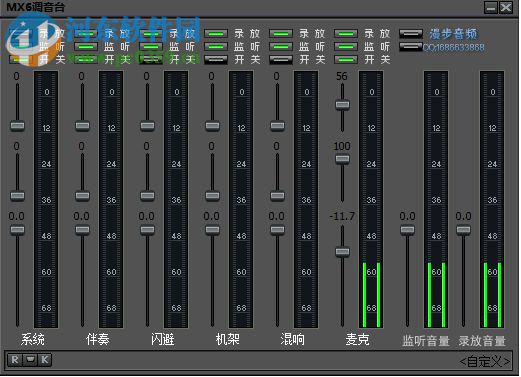Toggle the switch beside the QQ number
Image resolution: width=521 pixels, height=377 pixels.
coord(411,47)
